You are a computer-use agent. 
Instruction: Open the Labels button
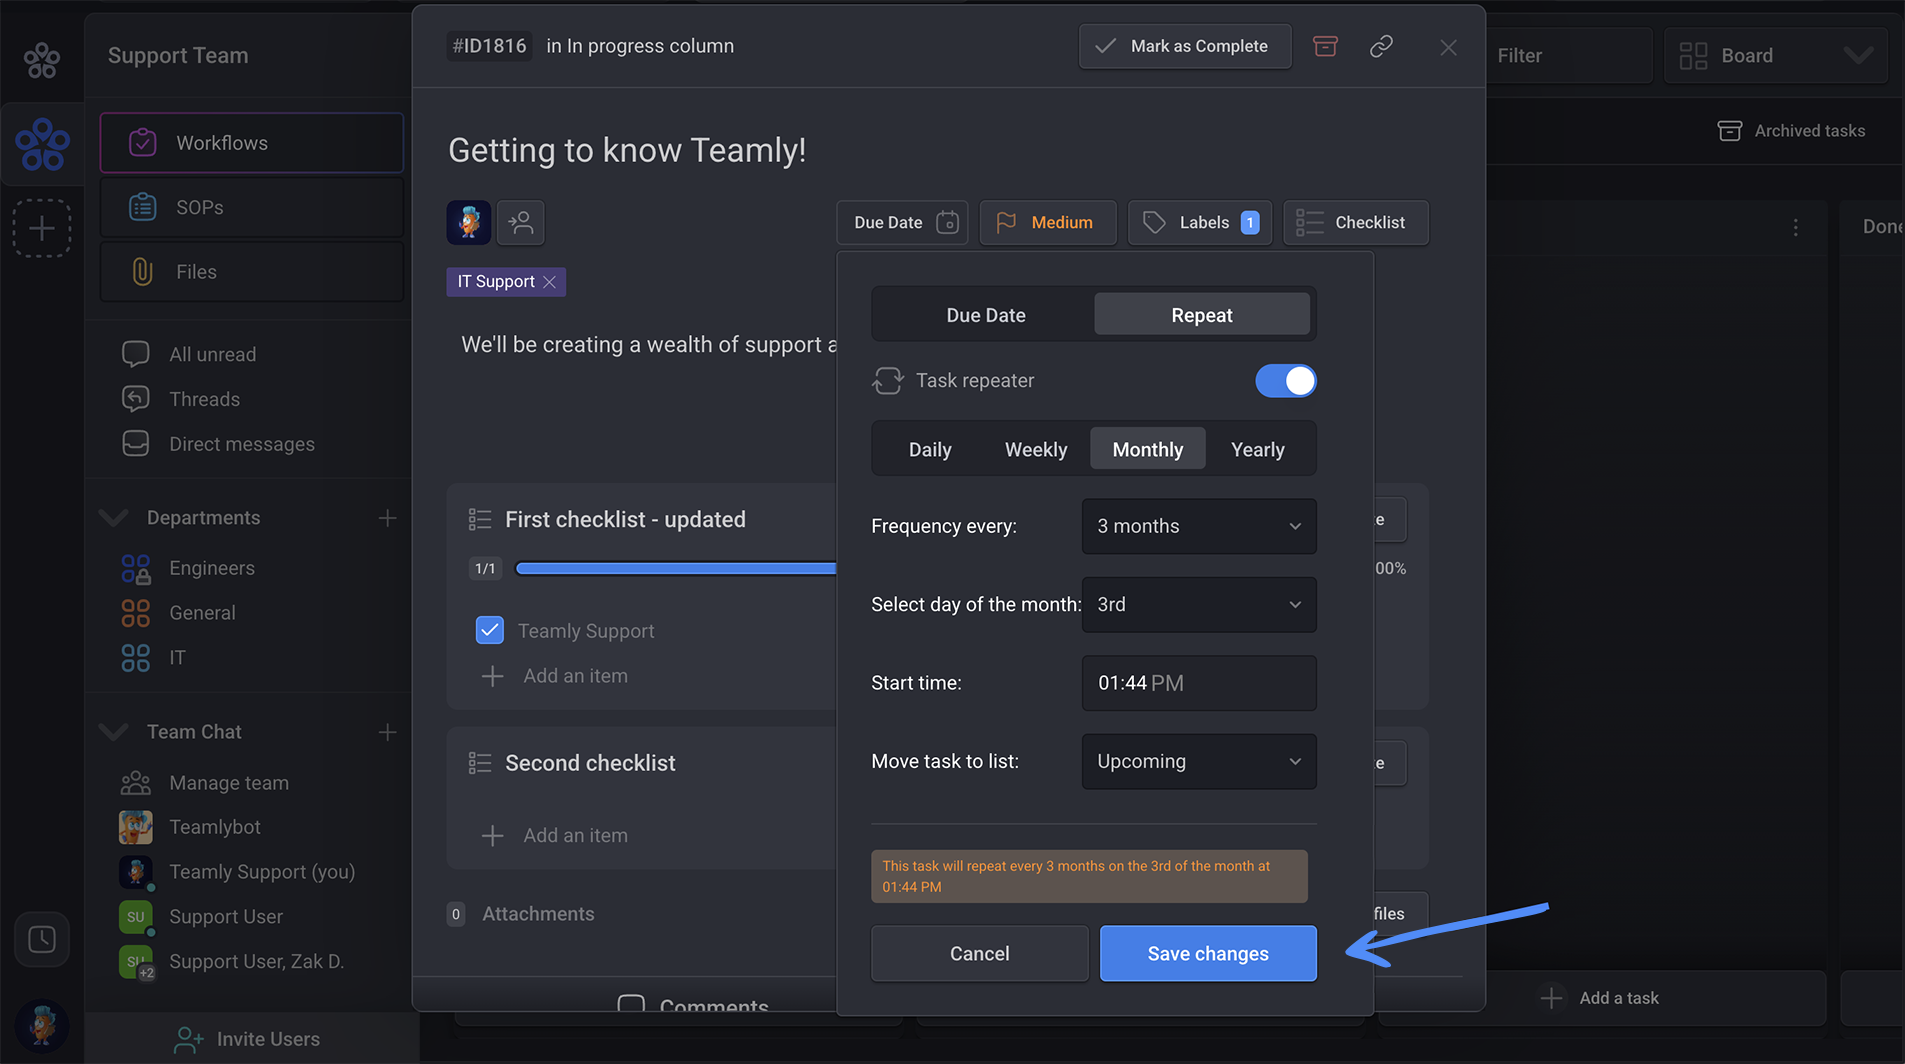1200,222
